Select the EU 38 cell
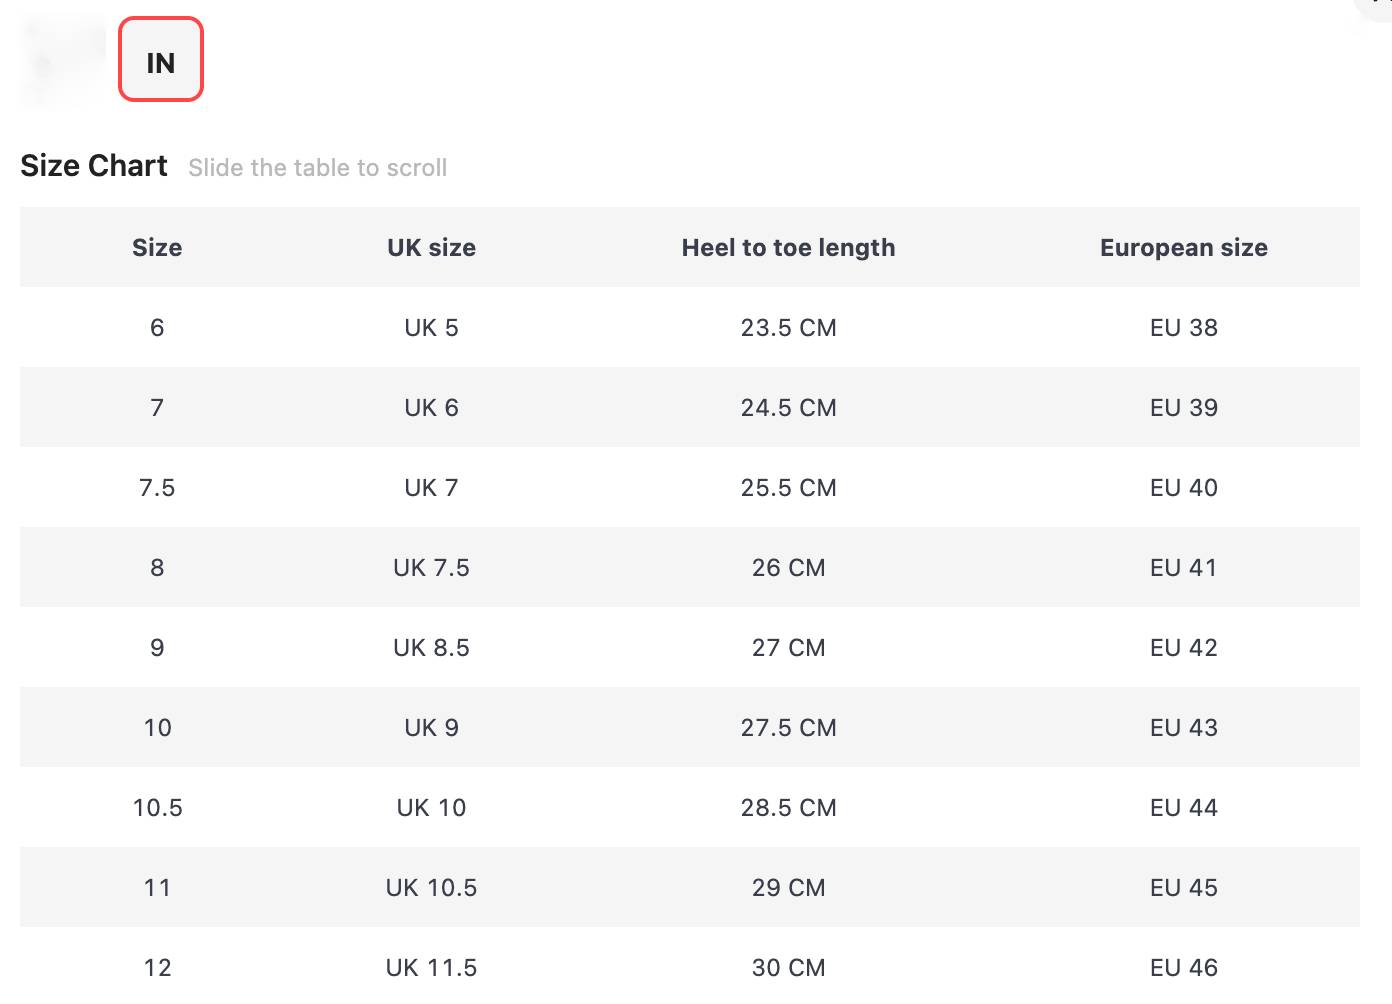This screenshot has width=1392, height=1004. pos(1183,328)
